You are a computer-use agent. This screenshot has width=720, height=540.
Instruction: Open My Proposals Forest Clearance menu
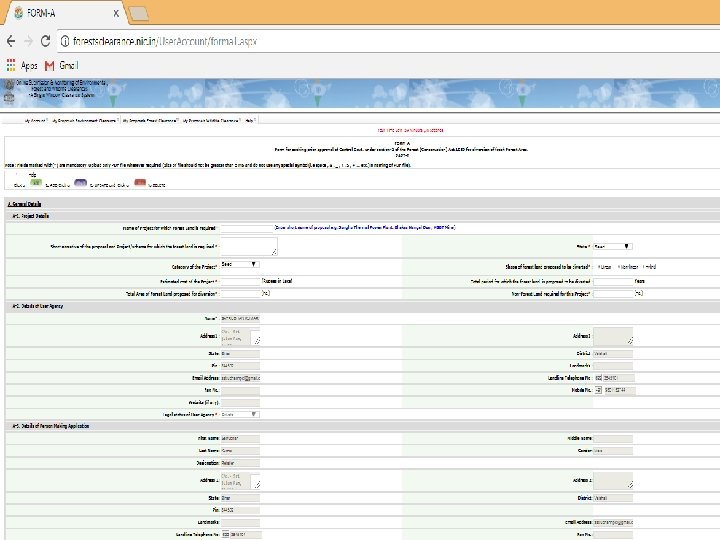pos(150,120)
